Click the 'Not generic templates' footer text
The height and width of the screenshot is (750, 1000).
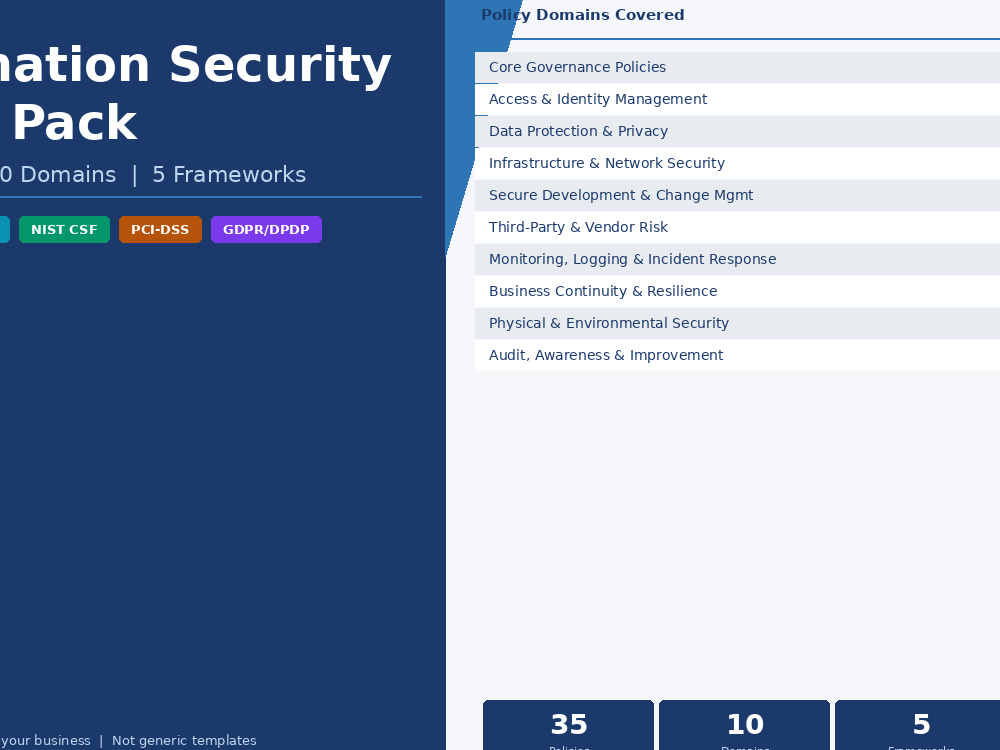184,740
